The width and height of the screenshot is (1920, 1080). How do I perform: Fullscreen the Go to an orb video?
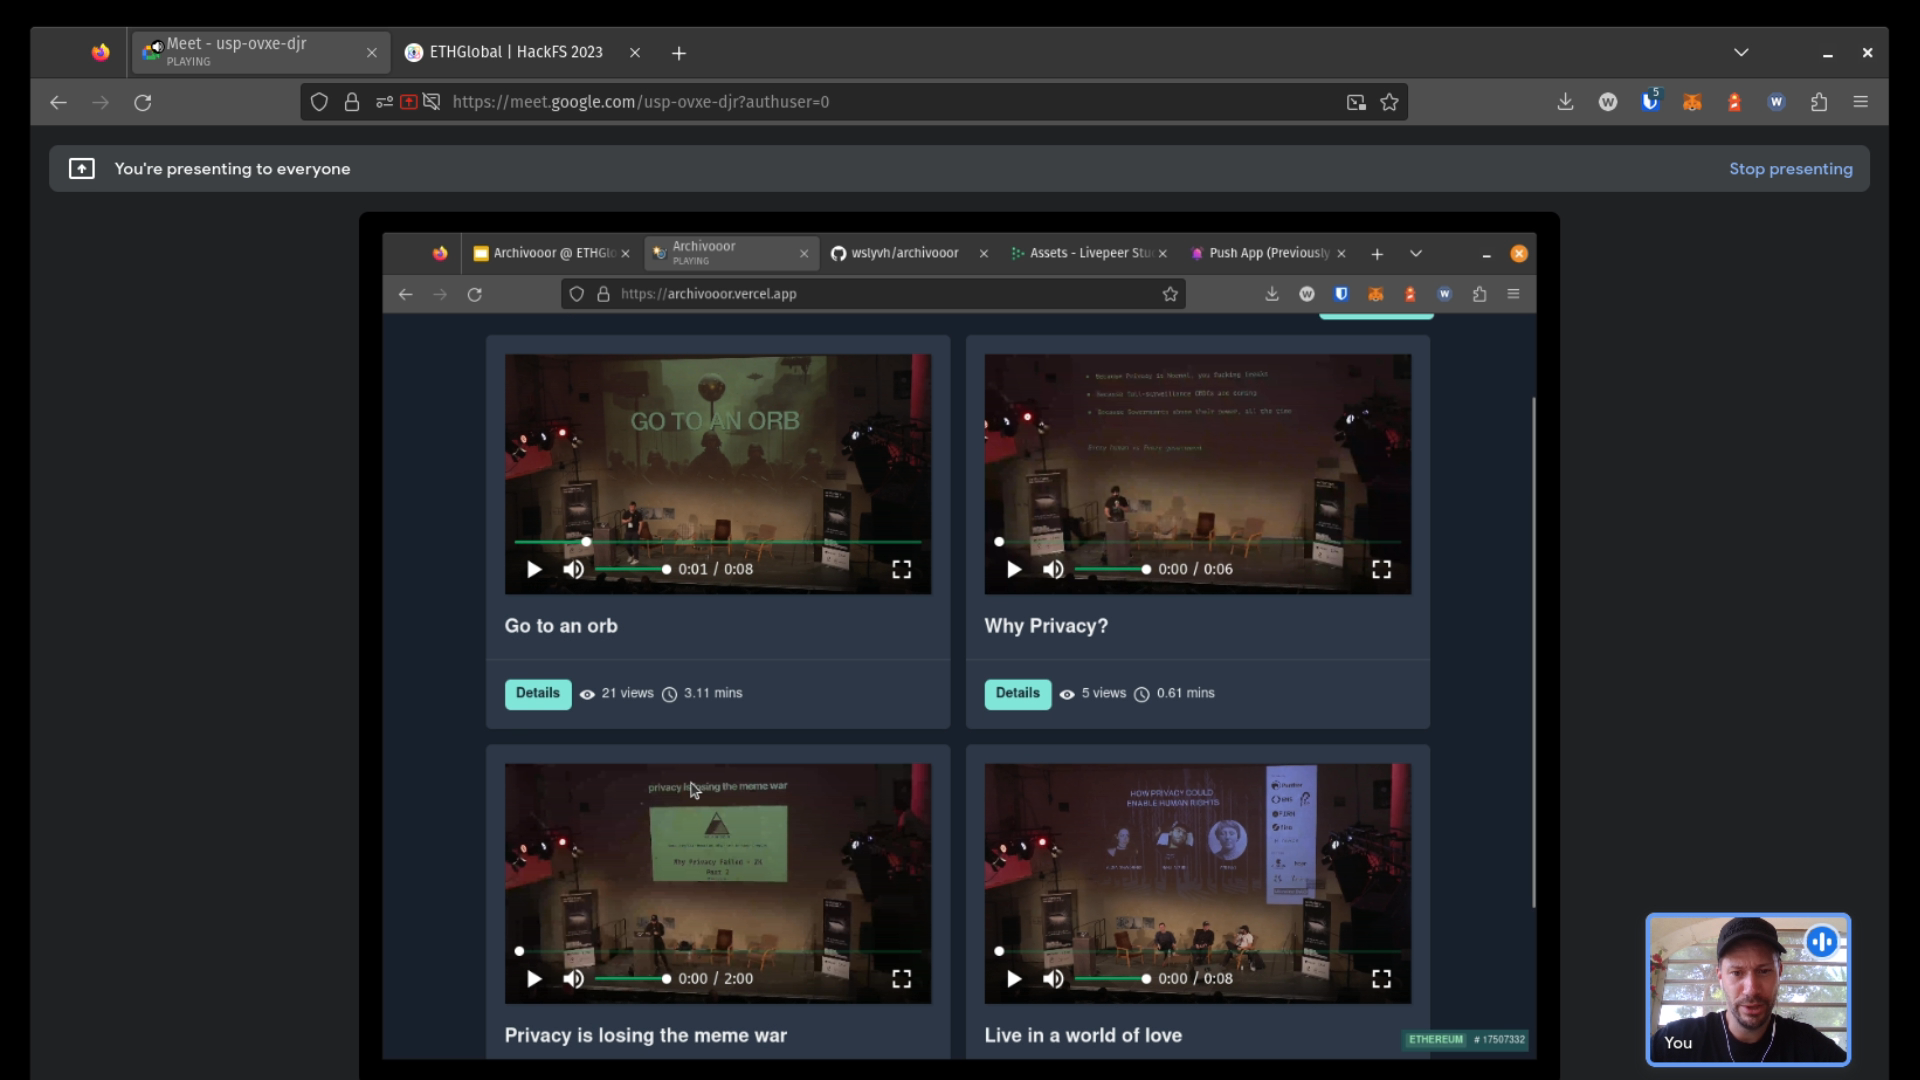(901, 569)
